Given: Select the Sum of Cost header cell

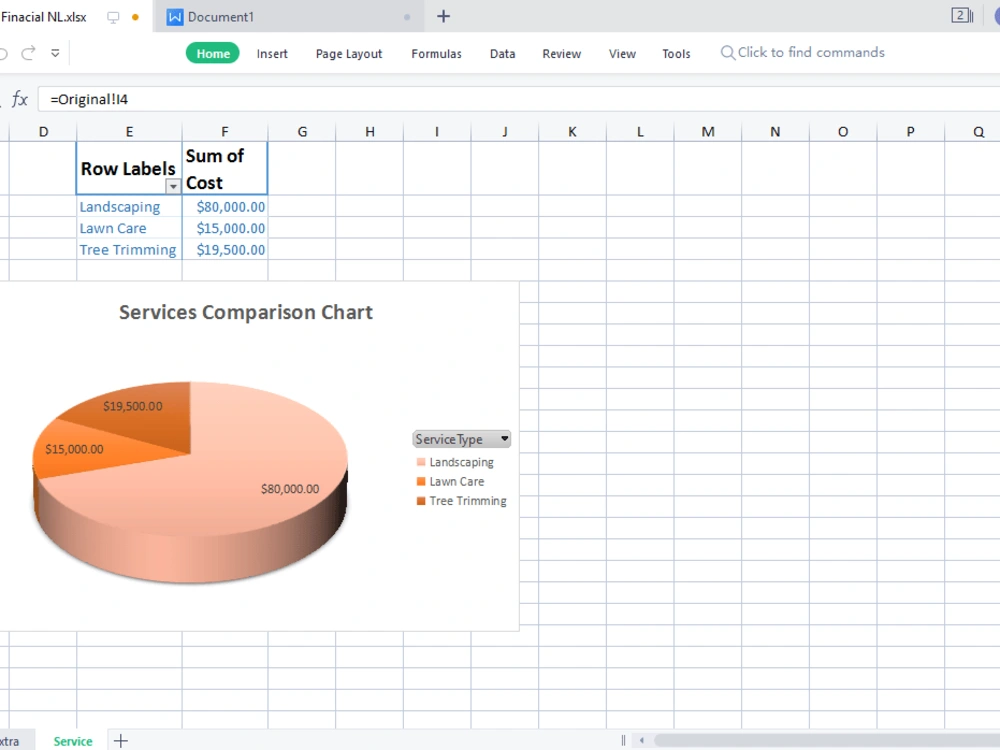Looking at the screenshot, I should coord(224,168).
